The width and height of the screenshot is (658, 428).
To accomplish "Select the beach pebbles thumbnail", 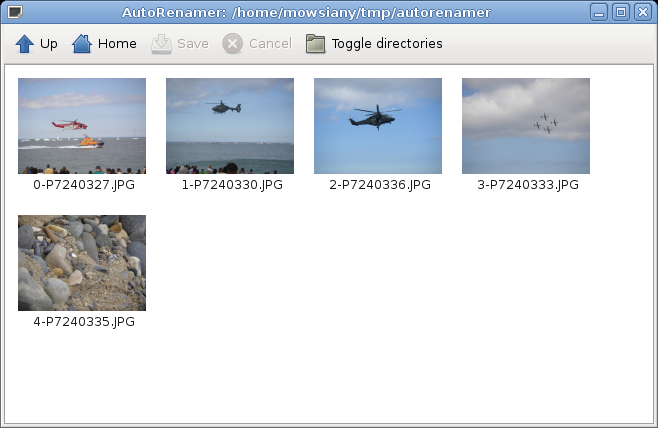I will point(82,263).
